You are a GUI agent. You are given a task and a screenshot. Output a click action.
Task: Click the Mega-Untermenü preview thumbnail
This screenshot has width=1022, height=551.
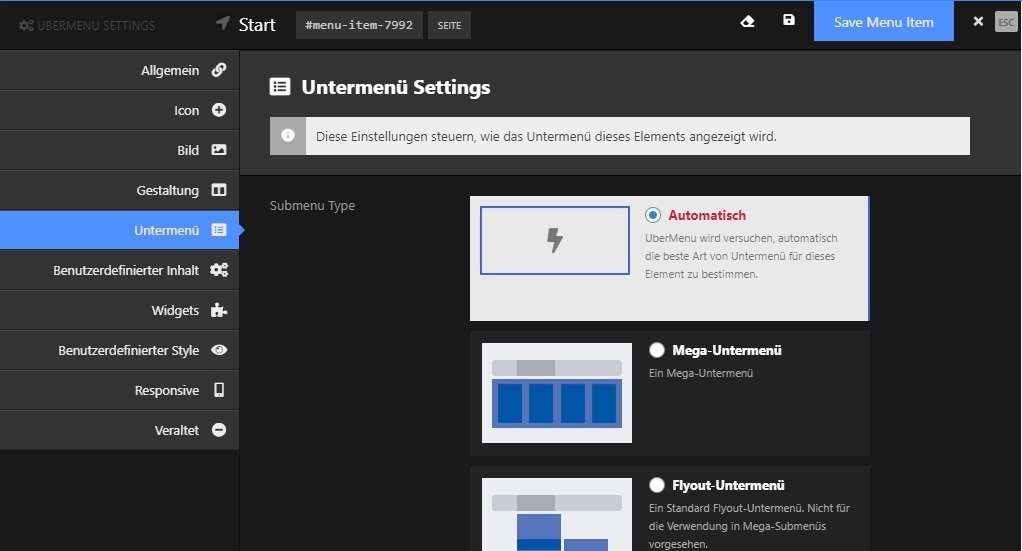[x=557, y=393]
